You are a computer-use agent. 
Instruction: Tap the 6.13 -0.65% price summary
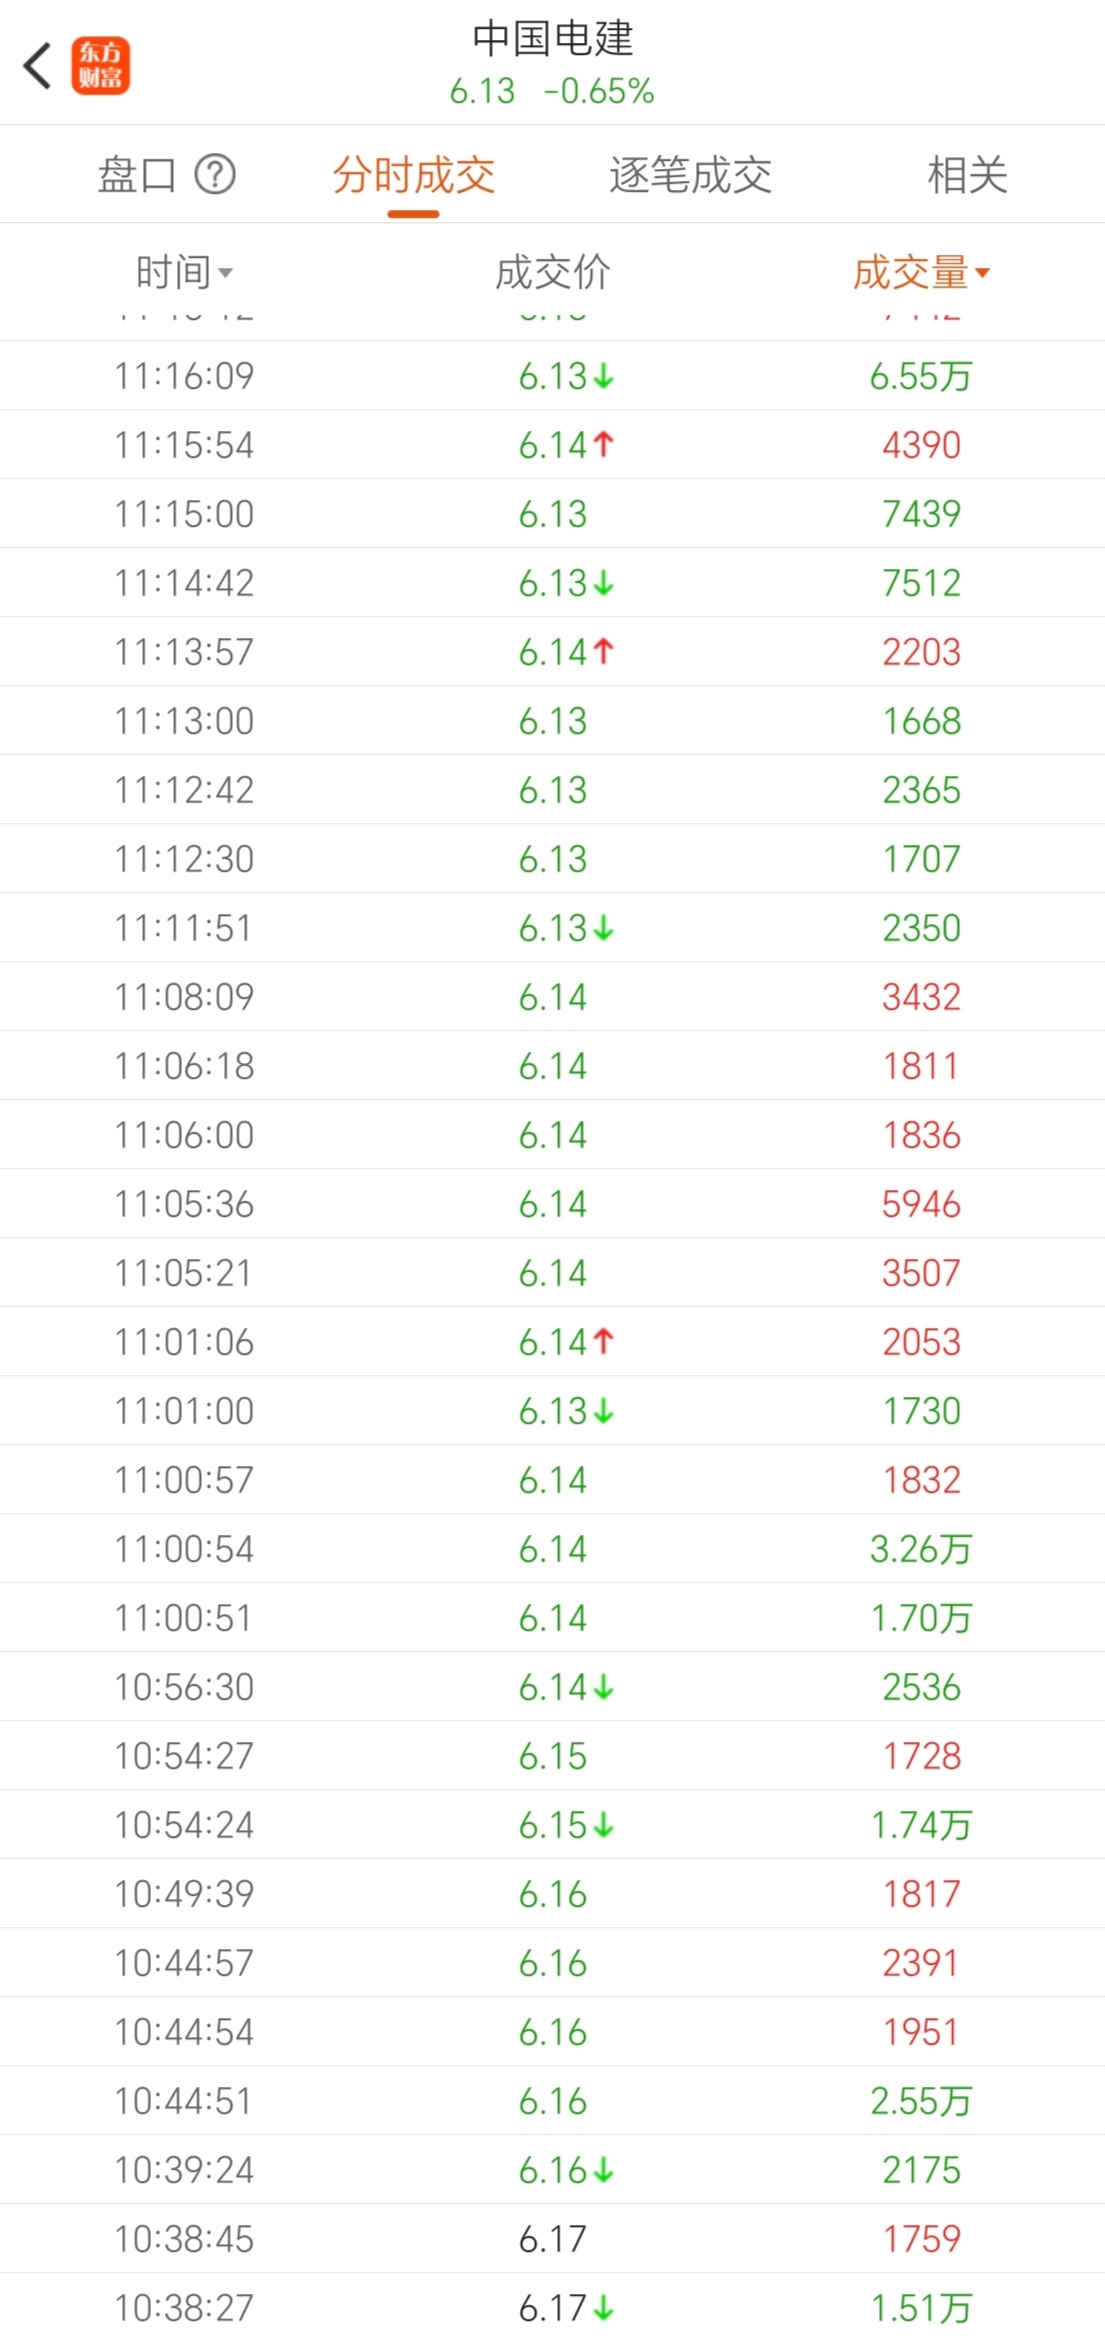tap(552, 91)
